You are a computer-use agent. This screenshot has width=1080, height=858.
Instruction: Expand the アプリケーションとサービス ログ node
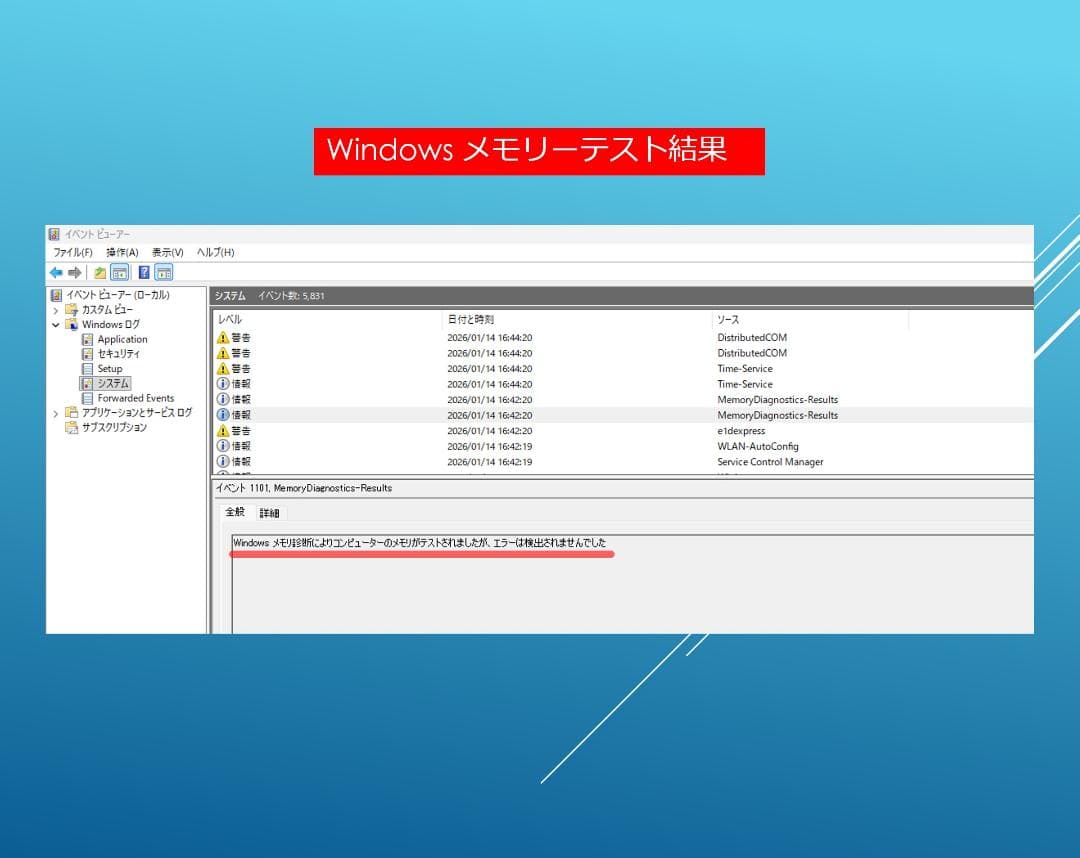click(x=56, y=412)
